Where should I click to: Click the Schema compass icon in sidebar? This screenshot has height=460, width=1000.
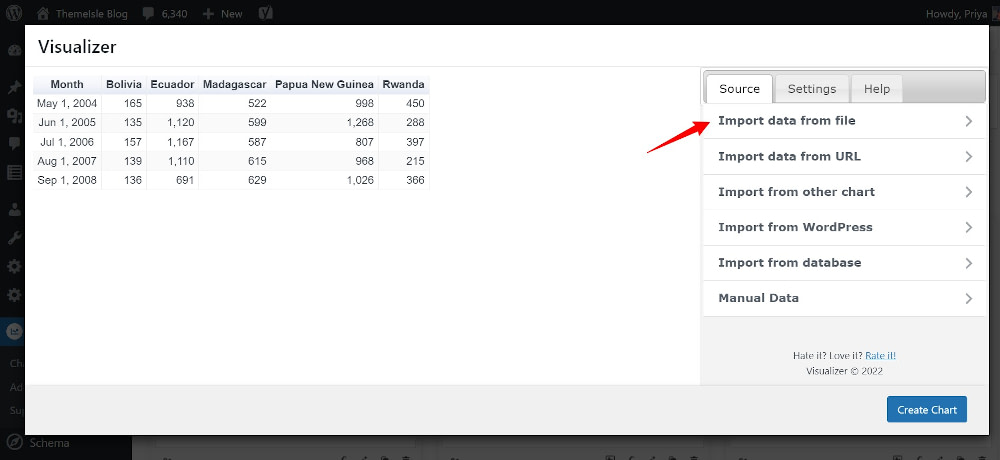click(14, 443)
